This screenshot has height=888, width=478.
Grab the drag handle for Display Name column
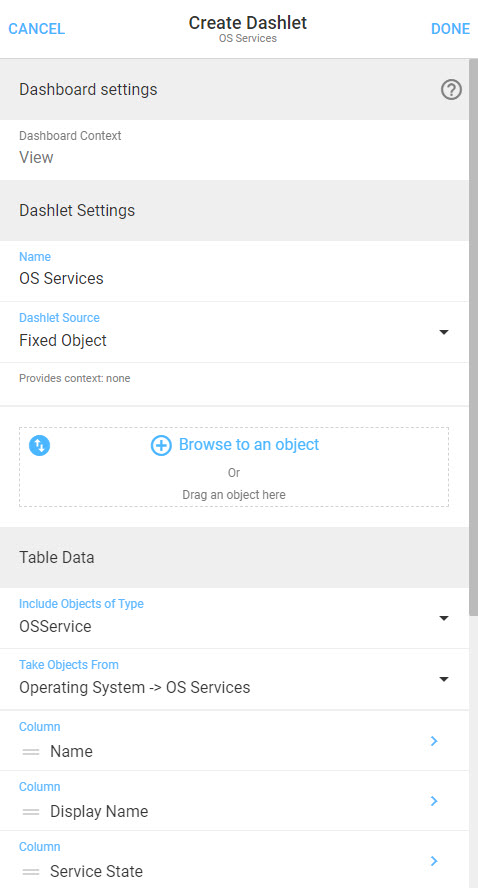31,812
